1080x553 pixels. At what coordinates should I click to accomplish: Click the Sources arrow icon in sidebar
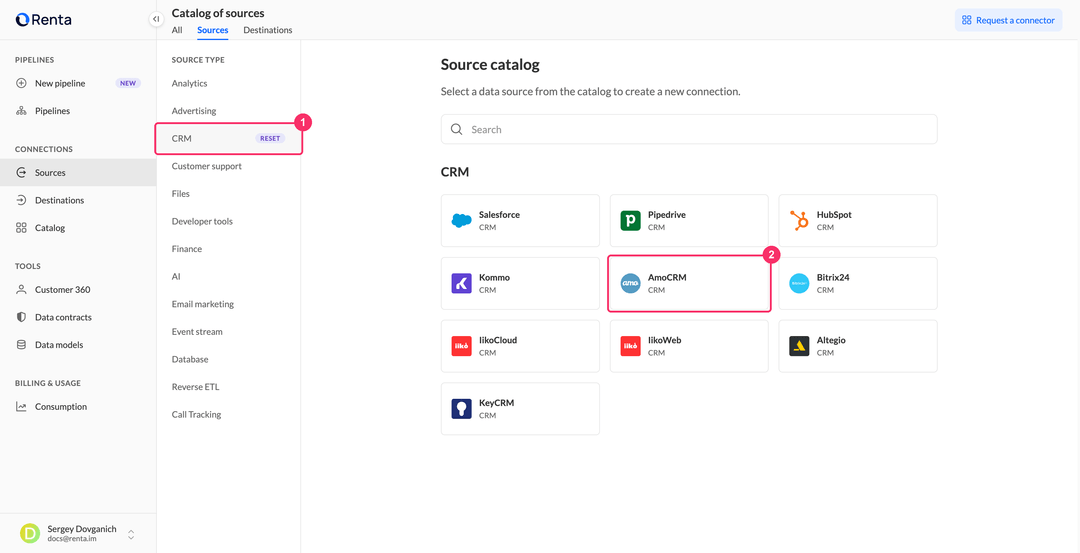[x=21, y=173]
